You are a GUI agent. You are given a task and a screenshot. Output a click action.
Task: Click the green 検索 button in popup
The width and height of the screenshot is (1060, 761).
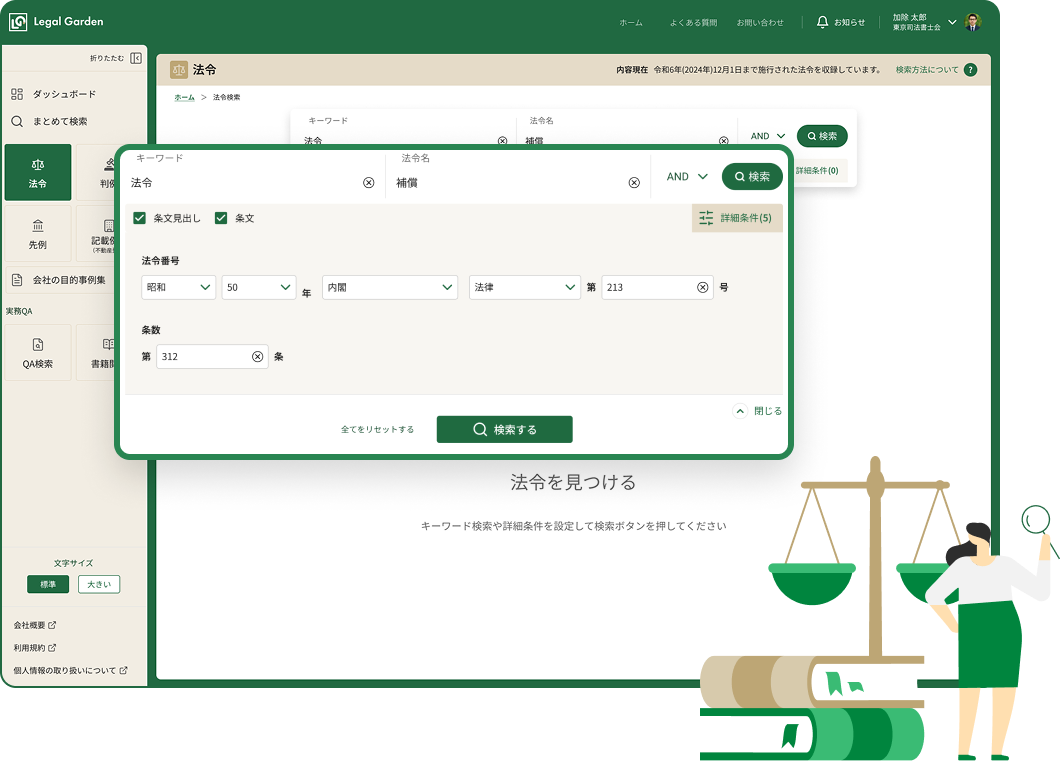tap(752, 176)
